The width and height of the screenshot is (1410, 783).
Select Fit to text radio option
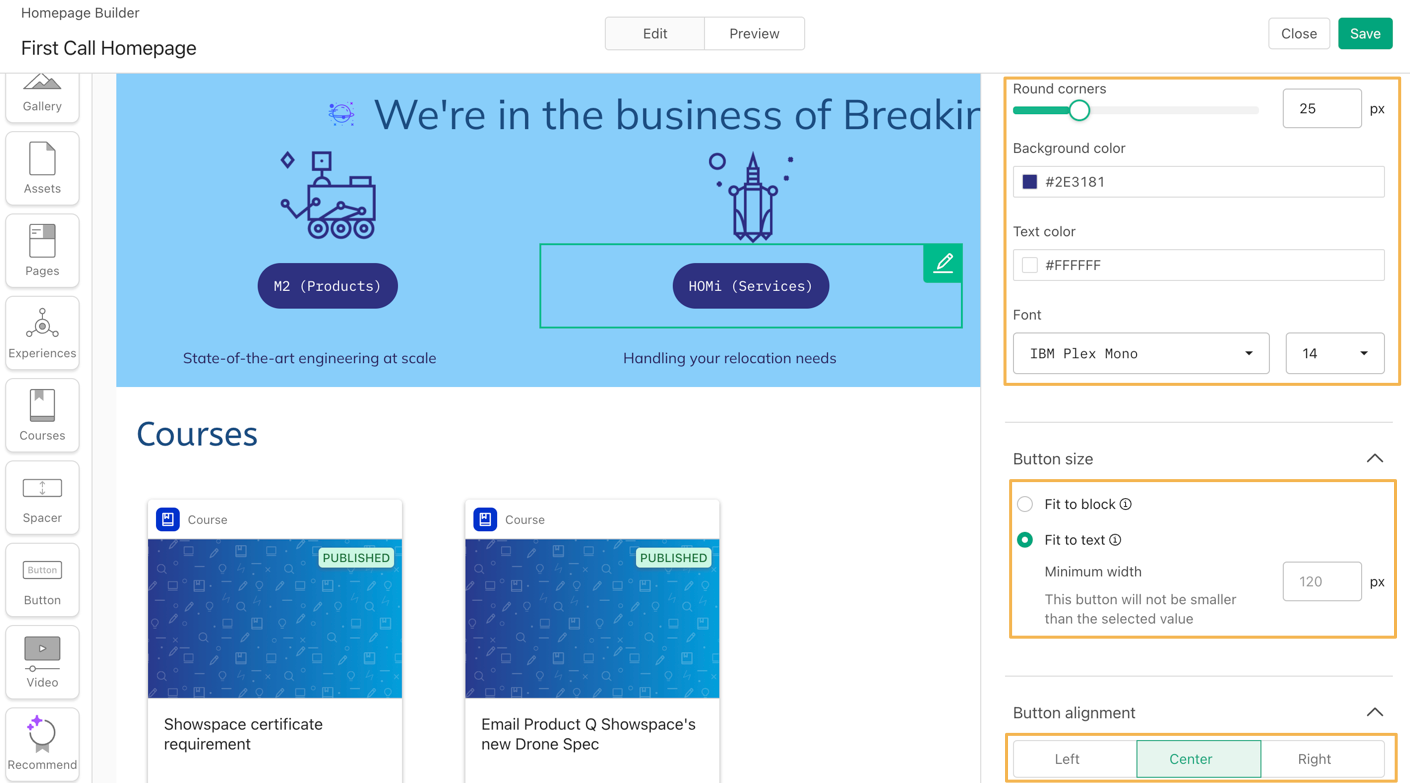coord(1025,540)
